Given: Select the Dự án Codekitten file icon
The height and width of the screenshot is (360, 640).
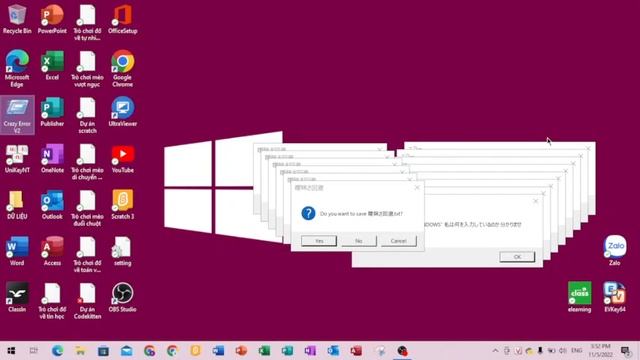Looking at the screenshot, I should (x=87, y=301).
